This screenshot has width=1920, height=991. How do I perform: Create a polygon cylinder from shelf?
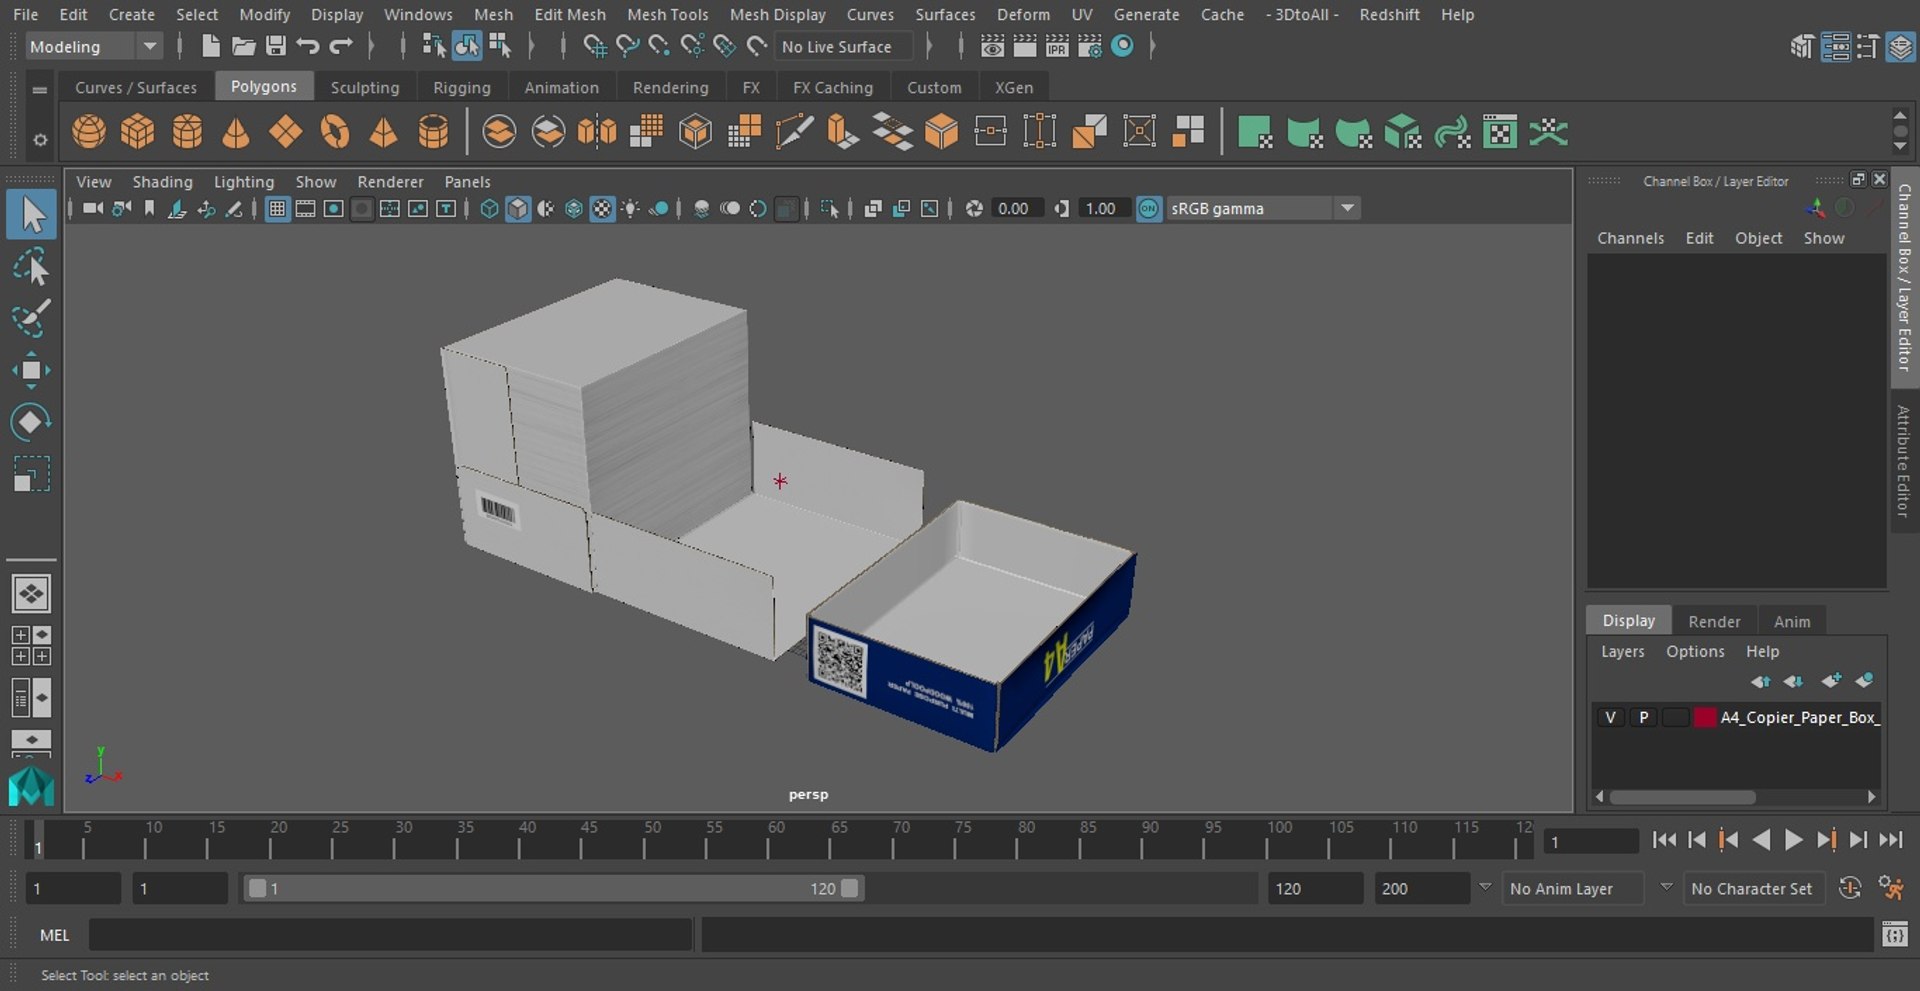187,132
